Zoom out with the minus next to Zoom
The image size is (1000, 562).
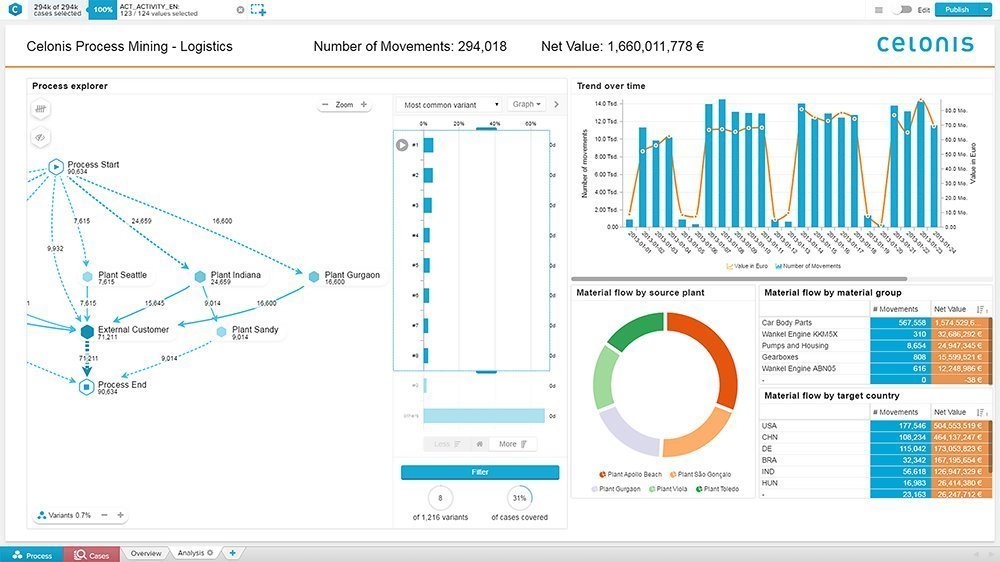point(325,104)
